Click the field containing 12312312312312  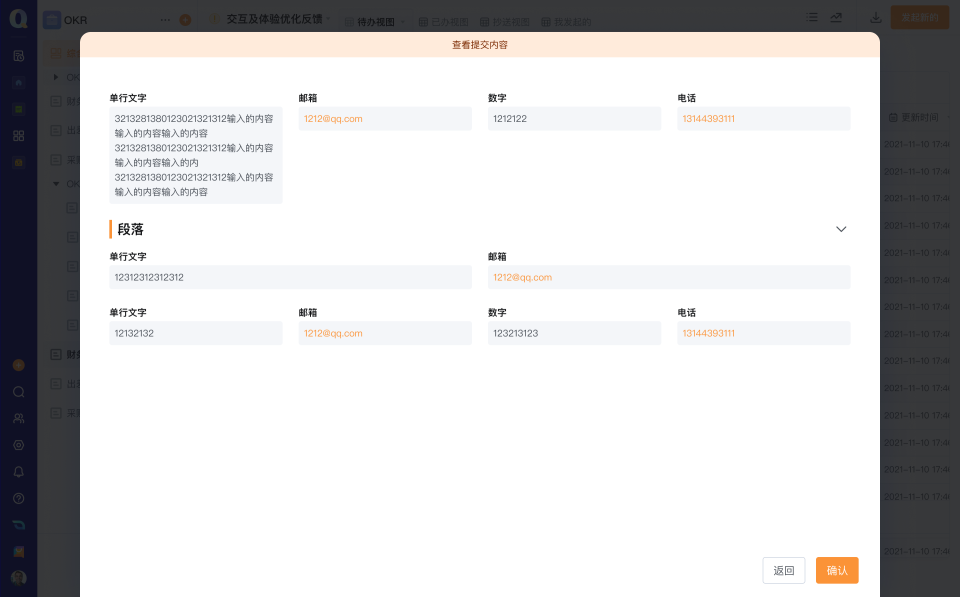pyautogui.click(x=290, y=277)
